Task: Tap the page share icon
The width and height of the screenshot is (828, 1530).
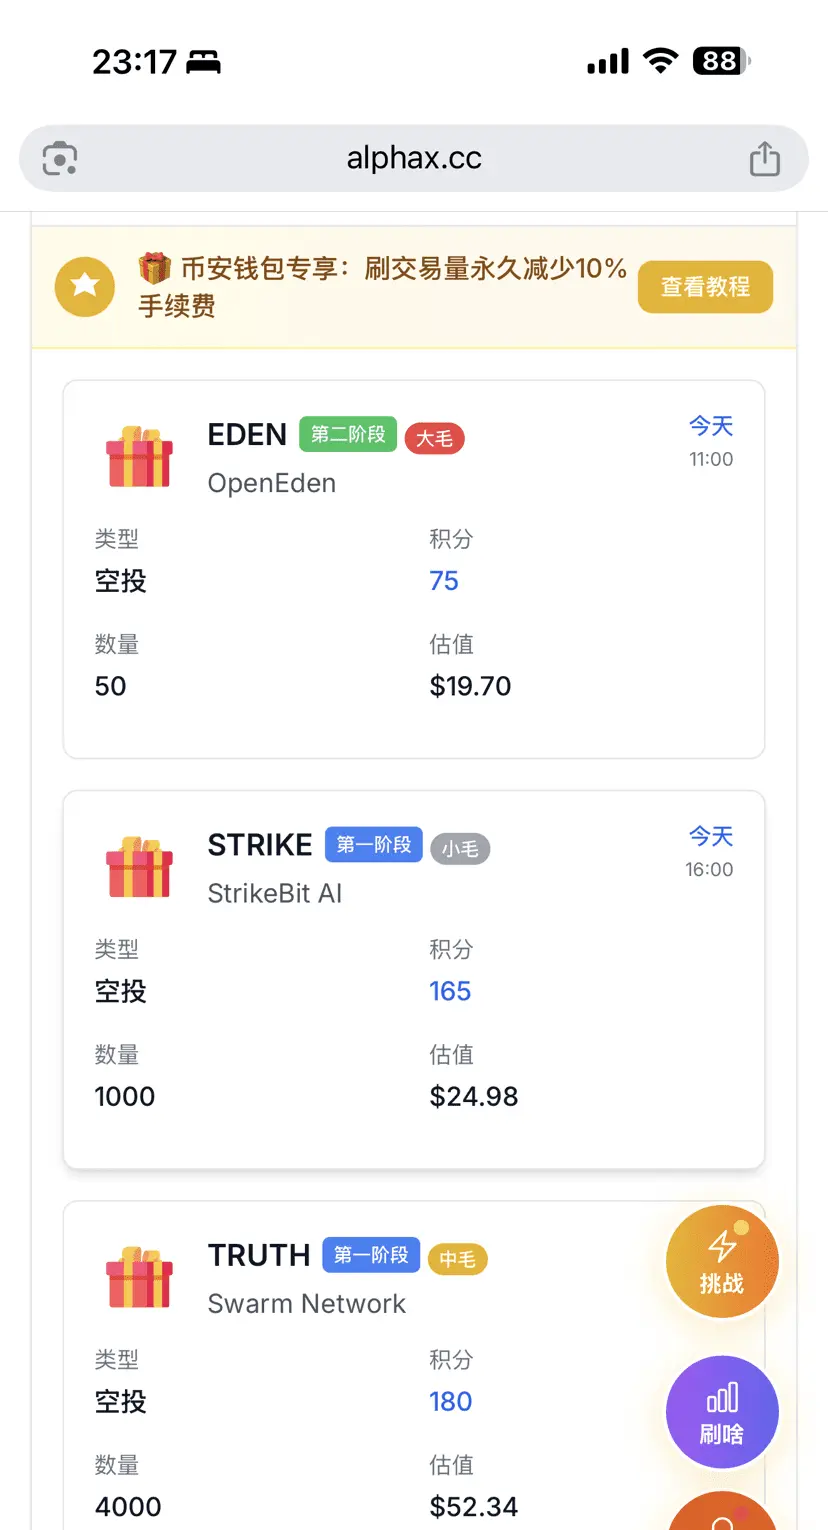Action: coord(764,158)
